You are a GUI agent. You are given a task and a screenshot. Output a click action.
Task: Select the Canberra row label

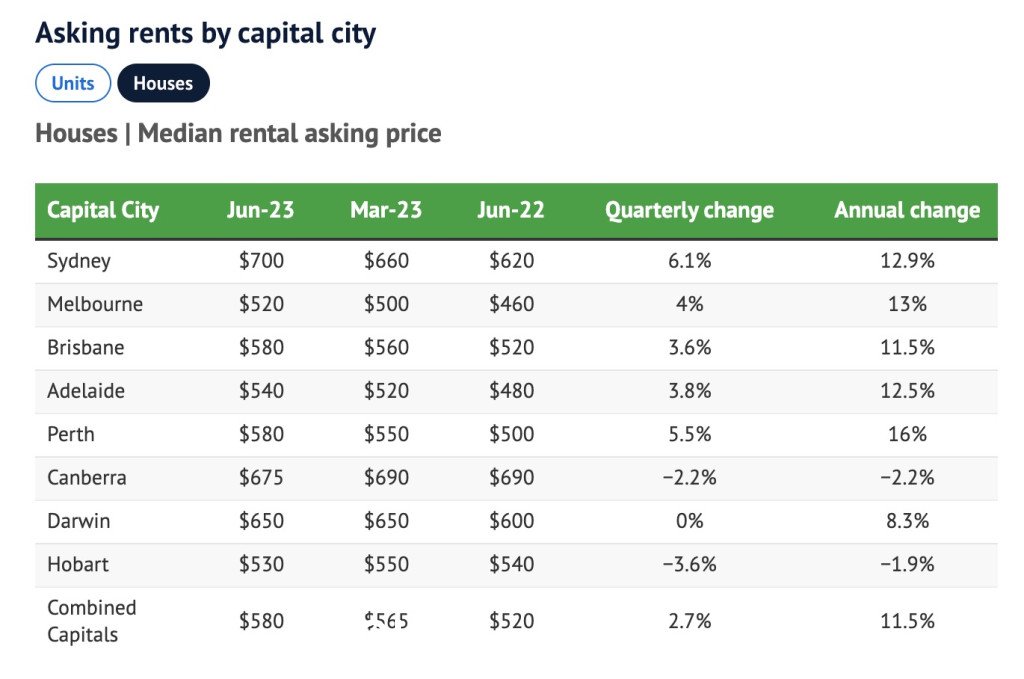87,477
